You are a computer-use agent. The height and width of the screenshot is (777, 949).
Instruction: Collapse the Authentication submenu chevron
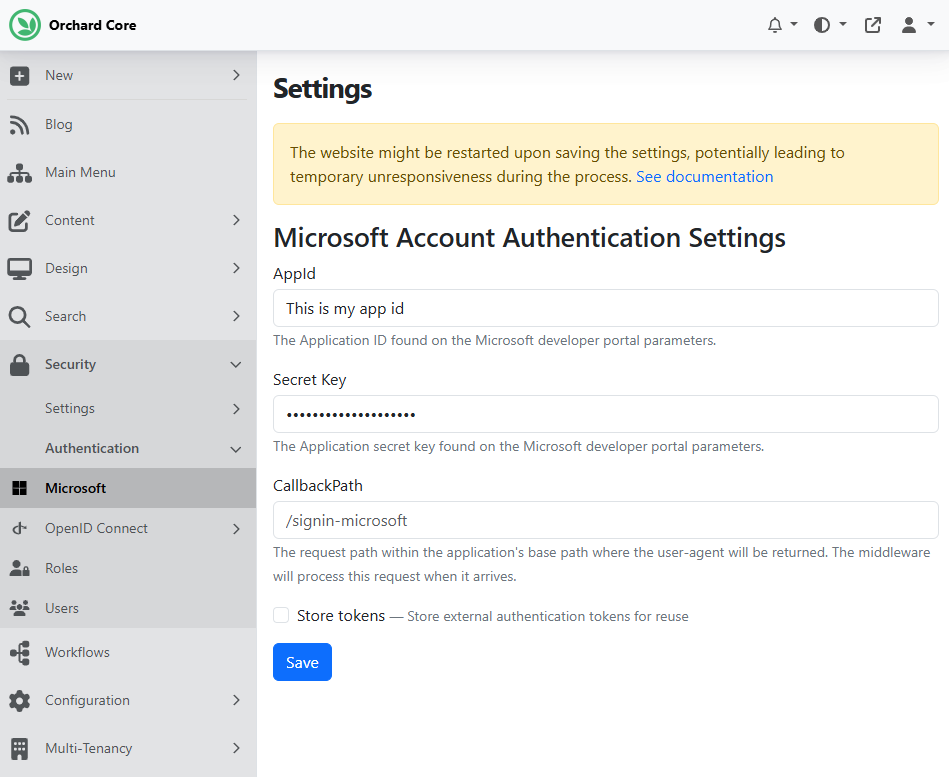(236, 450)
